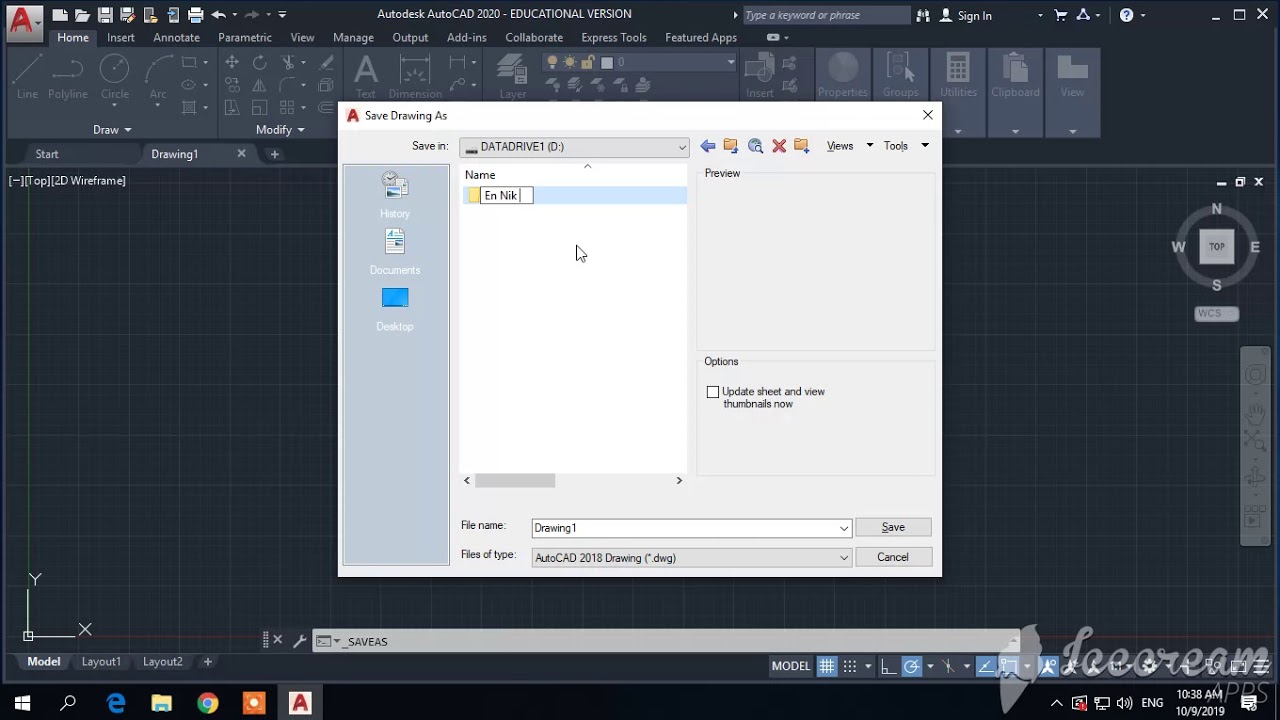Open Google Chrome from the taskbar
This screenshot has width=1280, height=720.
[x=207, y=703]
